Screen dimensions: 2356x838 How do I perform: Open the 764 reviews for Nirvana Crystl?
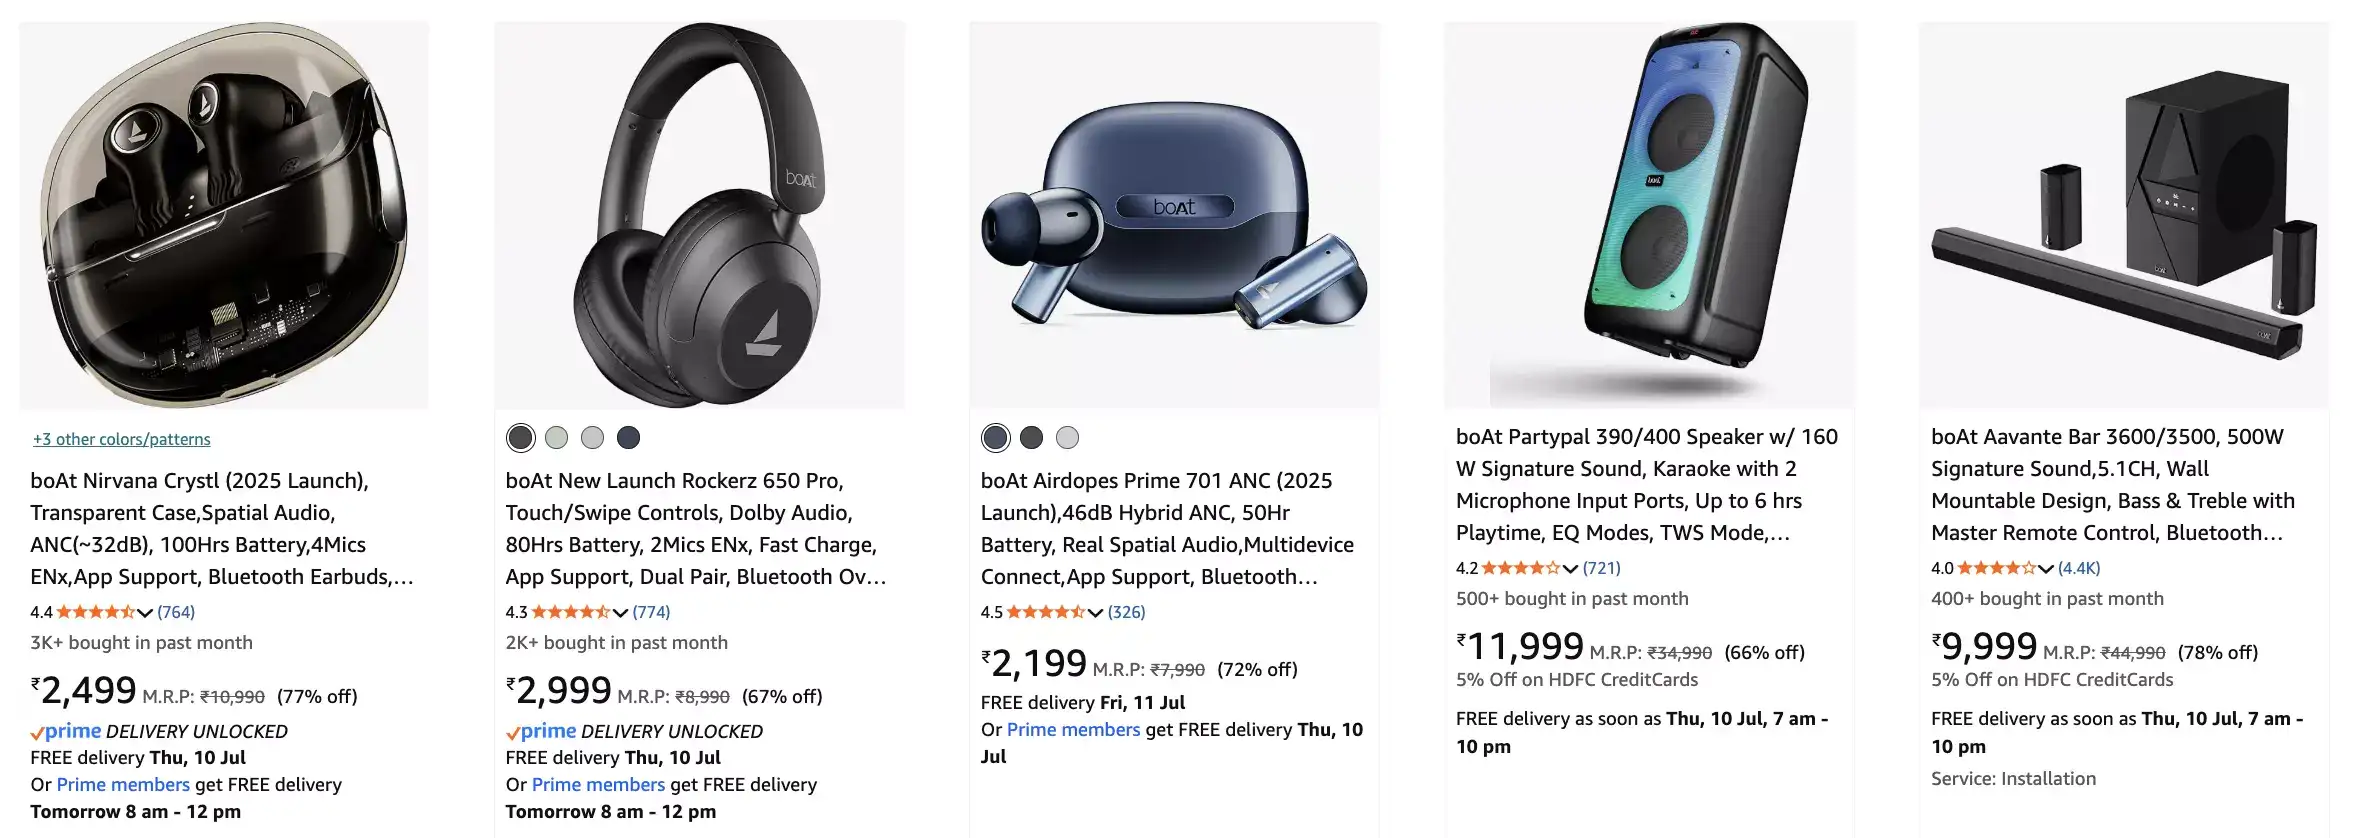[x=176, y=612]
